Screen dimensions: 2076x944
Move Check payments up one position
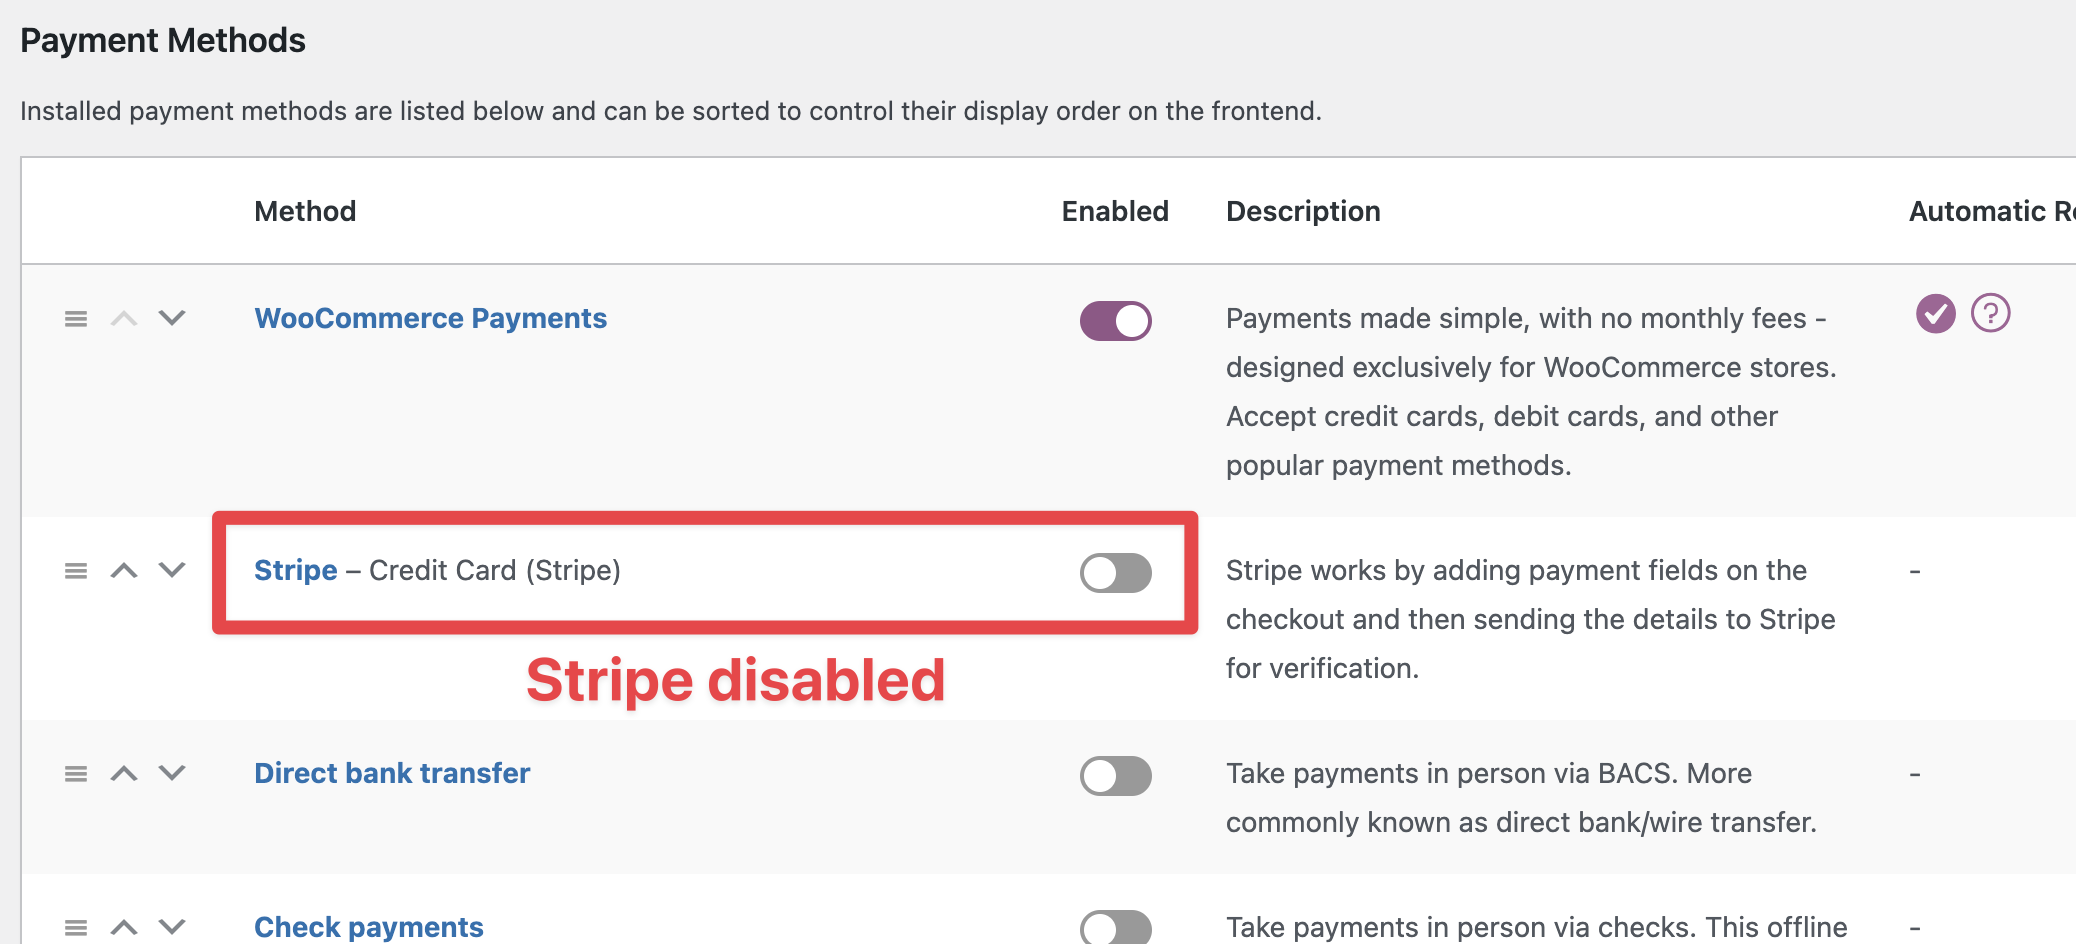pos(124,928)
